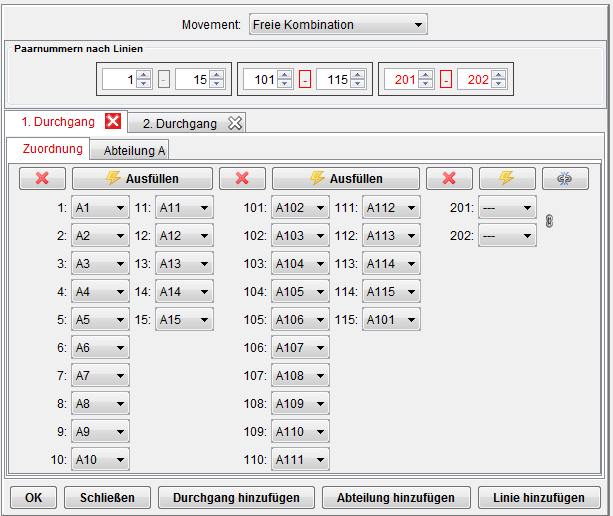This screenshot has width=613, height=516.
Task: Switch to the 2. Durchgang tab
Action: [178, 124]
